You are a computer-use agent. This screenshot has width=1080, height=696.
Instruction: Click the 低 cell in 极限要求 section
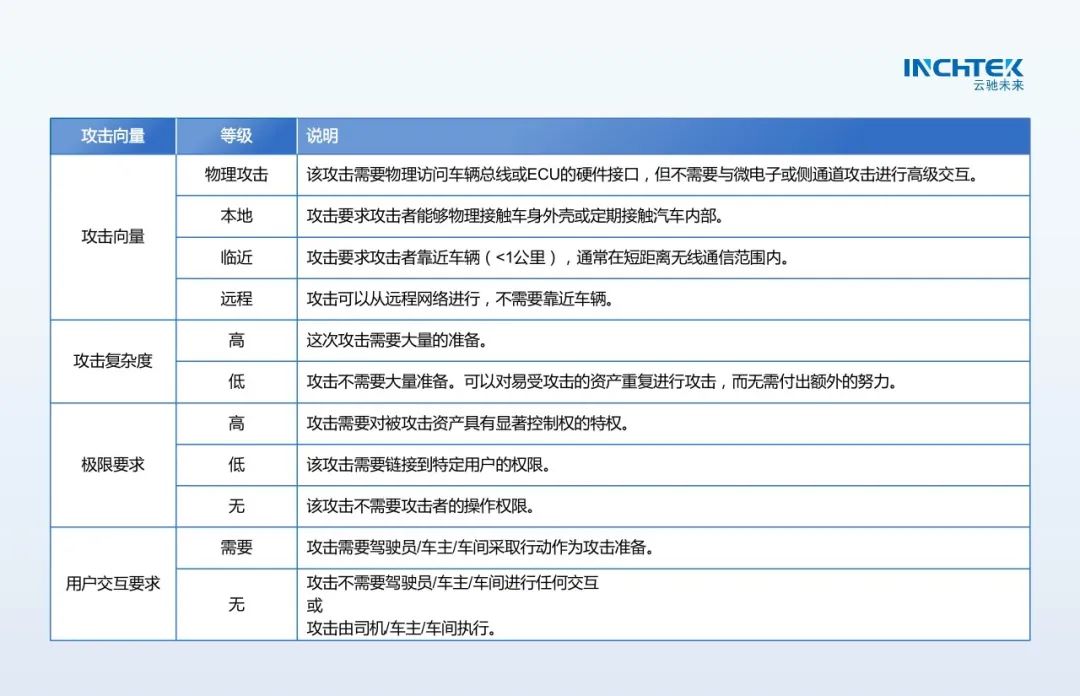coord(236,465)
